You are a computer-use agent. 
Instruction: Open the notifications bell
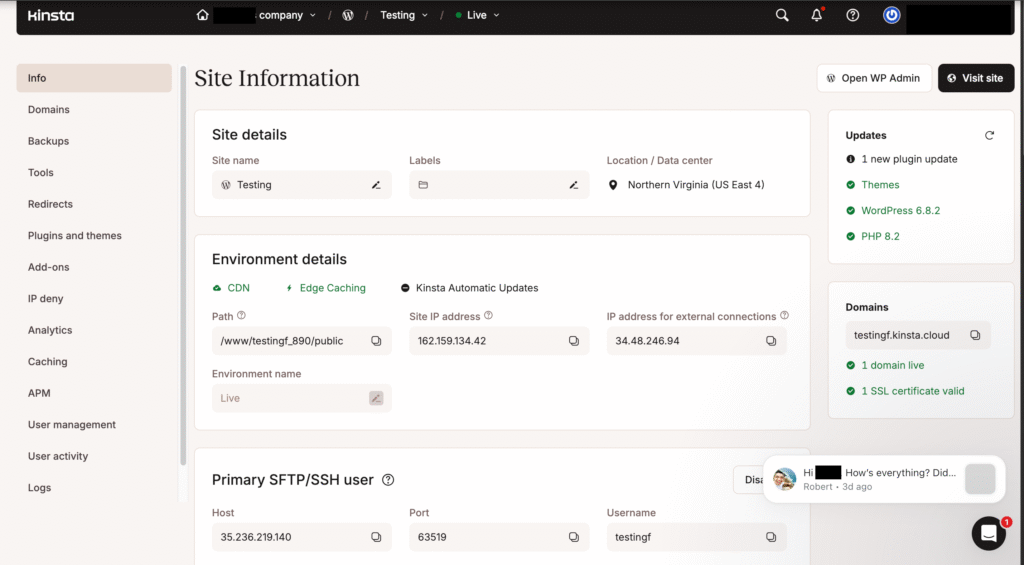click(x=817, y=15)
